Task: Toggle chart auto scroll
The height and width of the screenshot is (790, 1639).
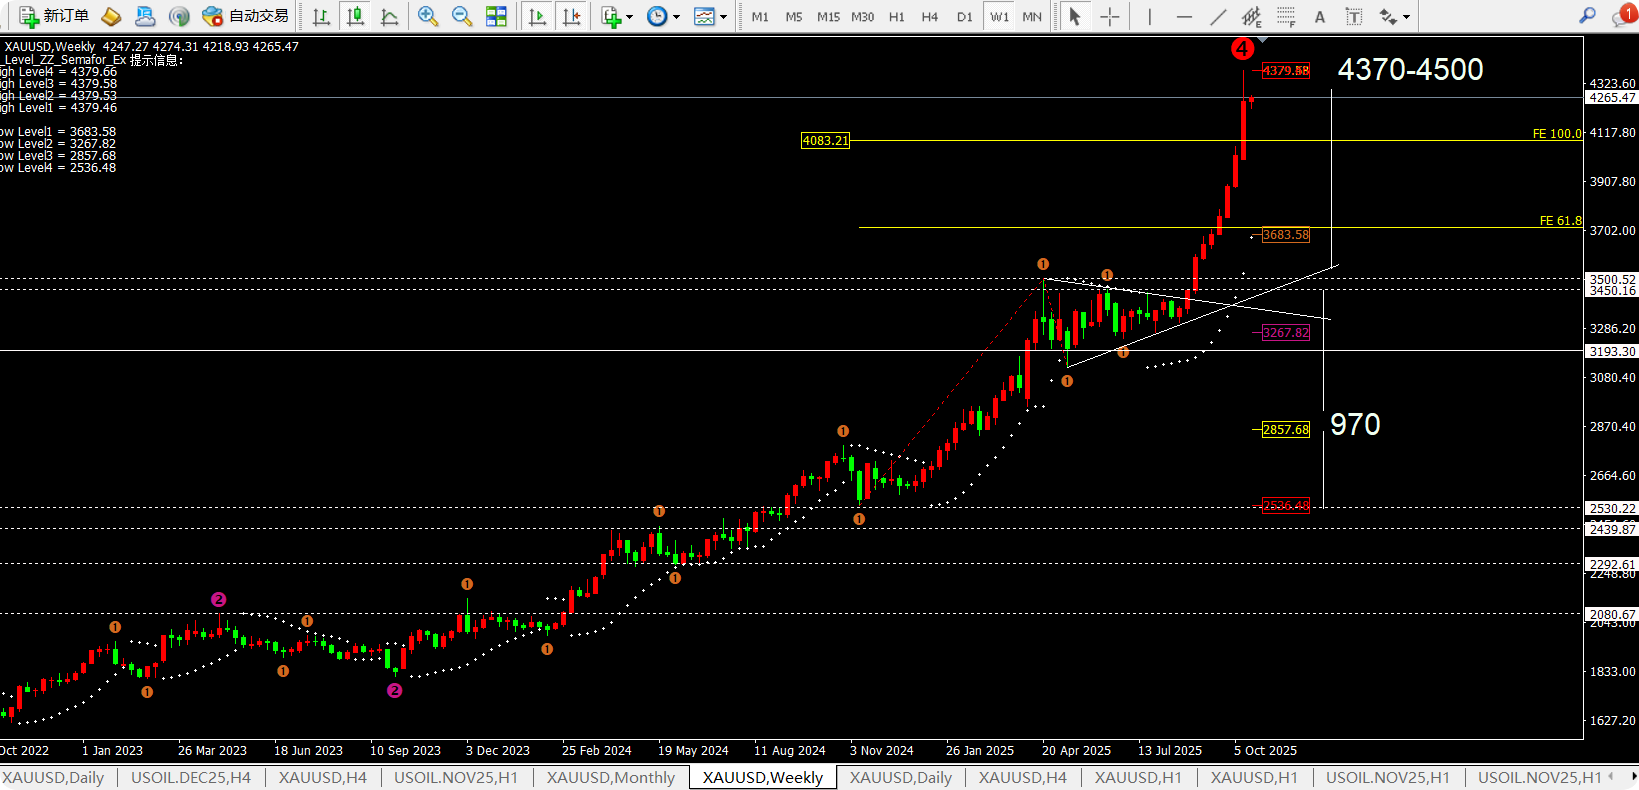Action: coord(537,16)
